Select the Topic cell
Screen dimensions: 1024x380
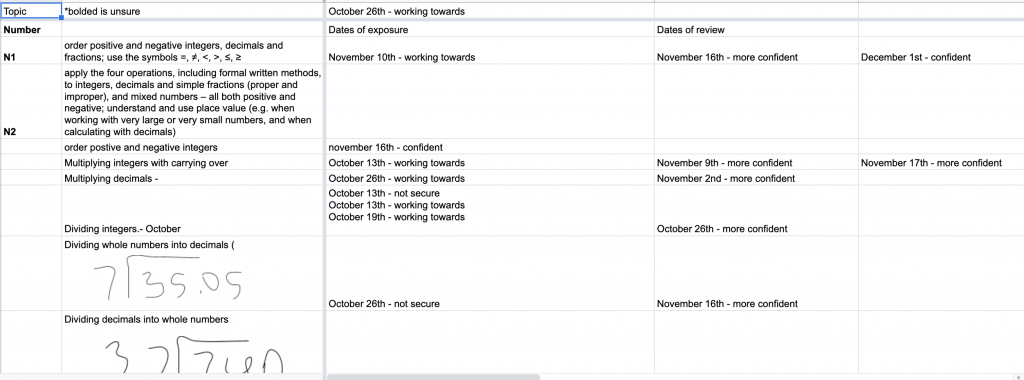[31, 11]
